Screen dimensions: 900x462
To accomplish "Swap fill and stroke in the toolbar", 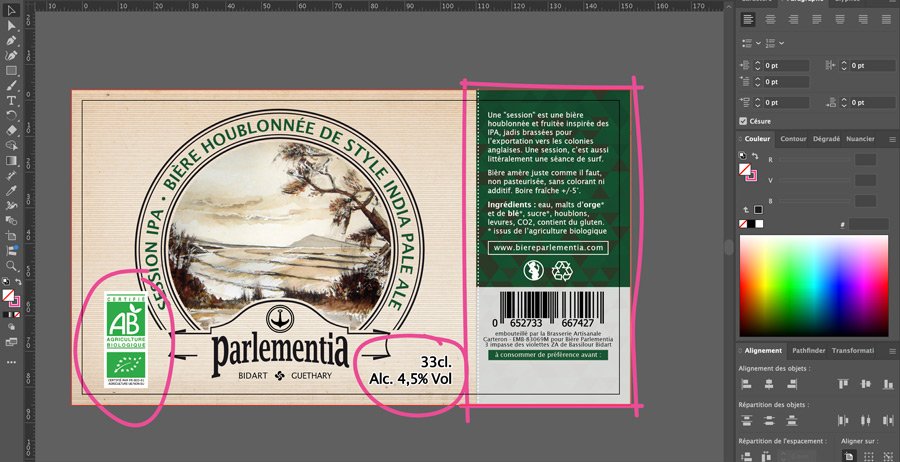I will [x=18, y=282].
